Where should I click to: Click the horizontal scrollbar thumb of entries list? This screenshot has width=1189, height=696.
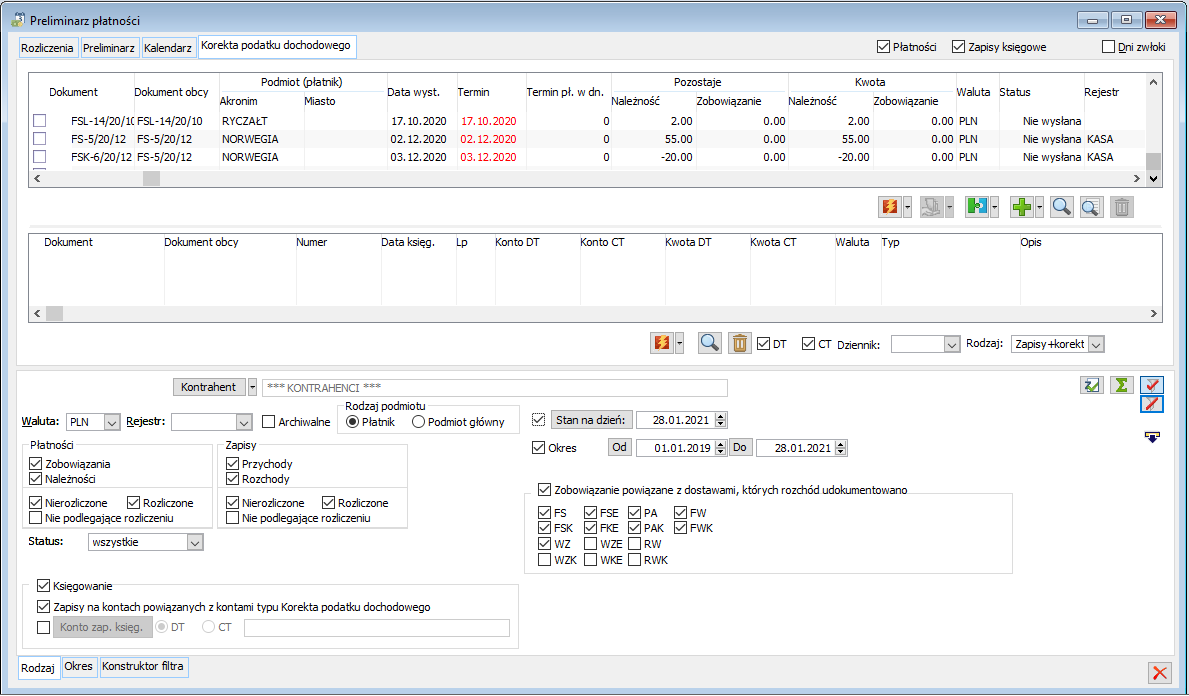click(55, 313)
